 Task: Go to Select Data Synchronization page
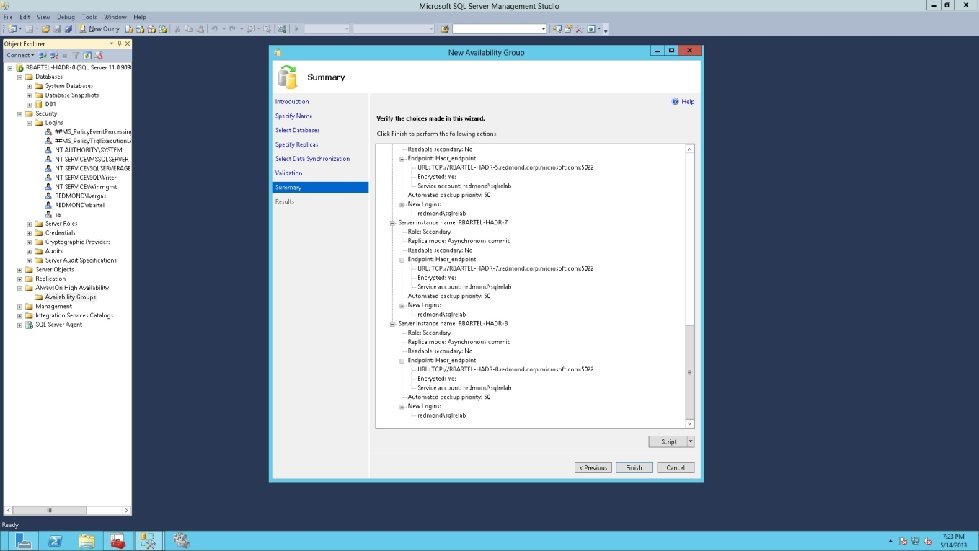click(312, 158)
